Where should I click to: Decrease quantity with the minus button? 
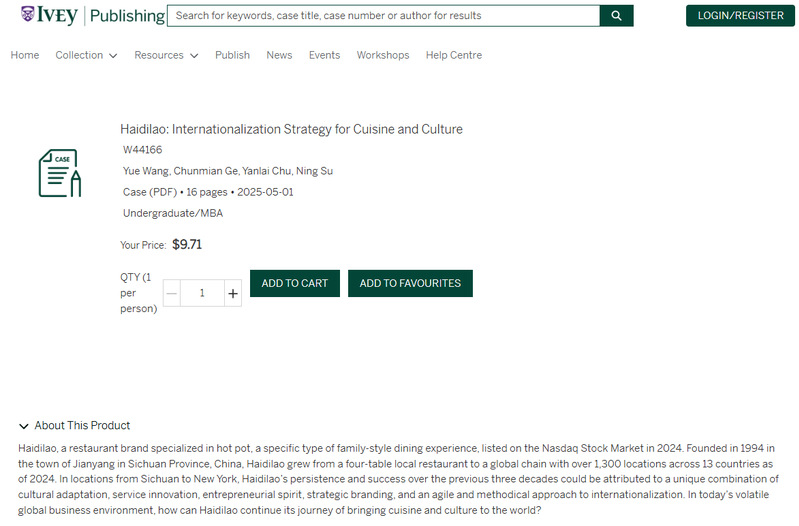pyautogui.click(x=172, y=293)
